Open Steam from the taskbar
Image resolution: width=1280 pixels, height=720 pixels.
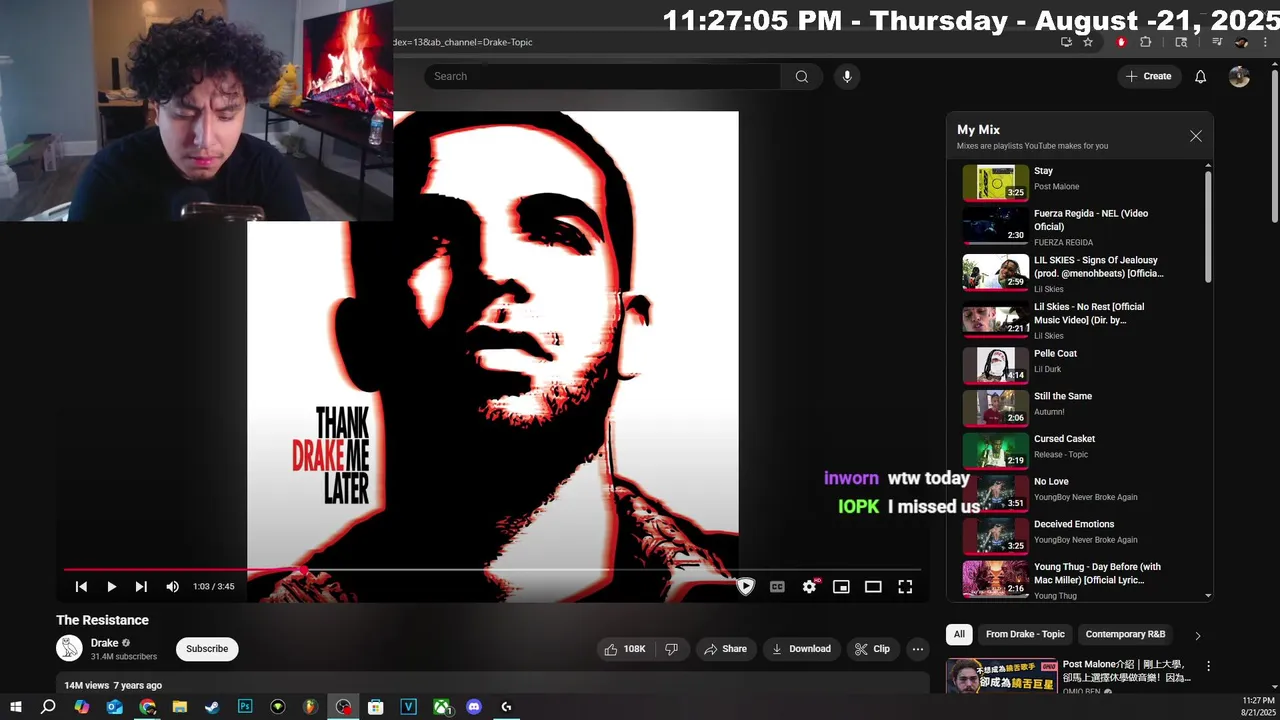(212, 707)
